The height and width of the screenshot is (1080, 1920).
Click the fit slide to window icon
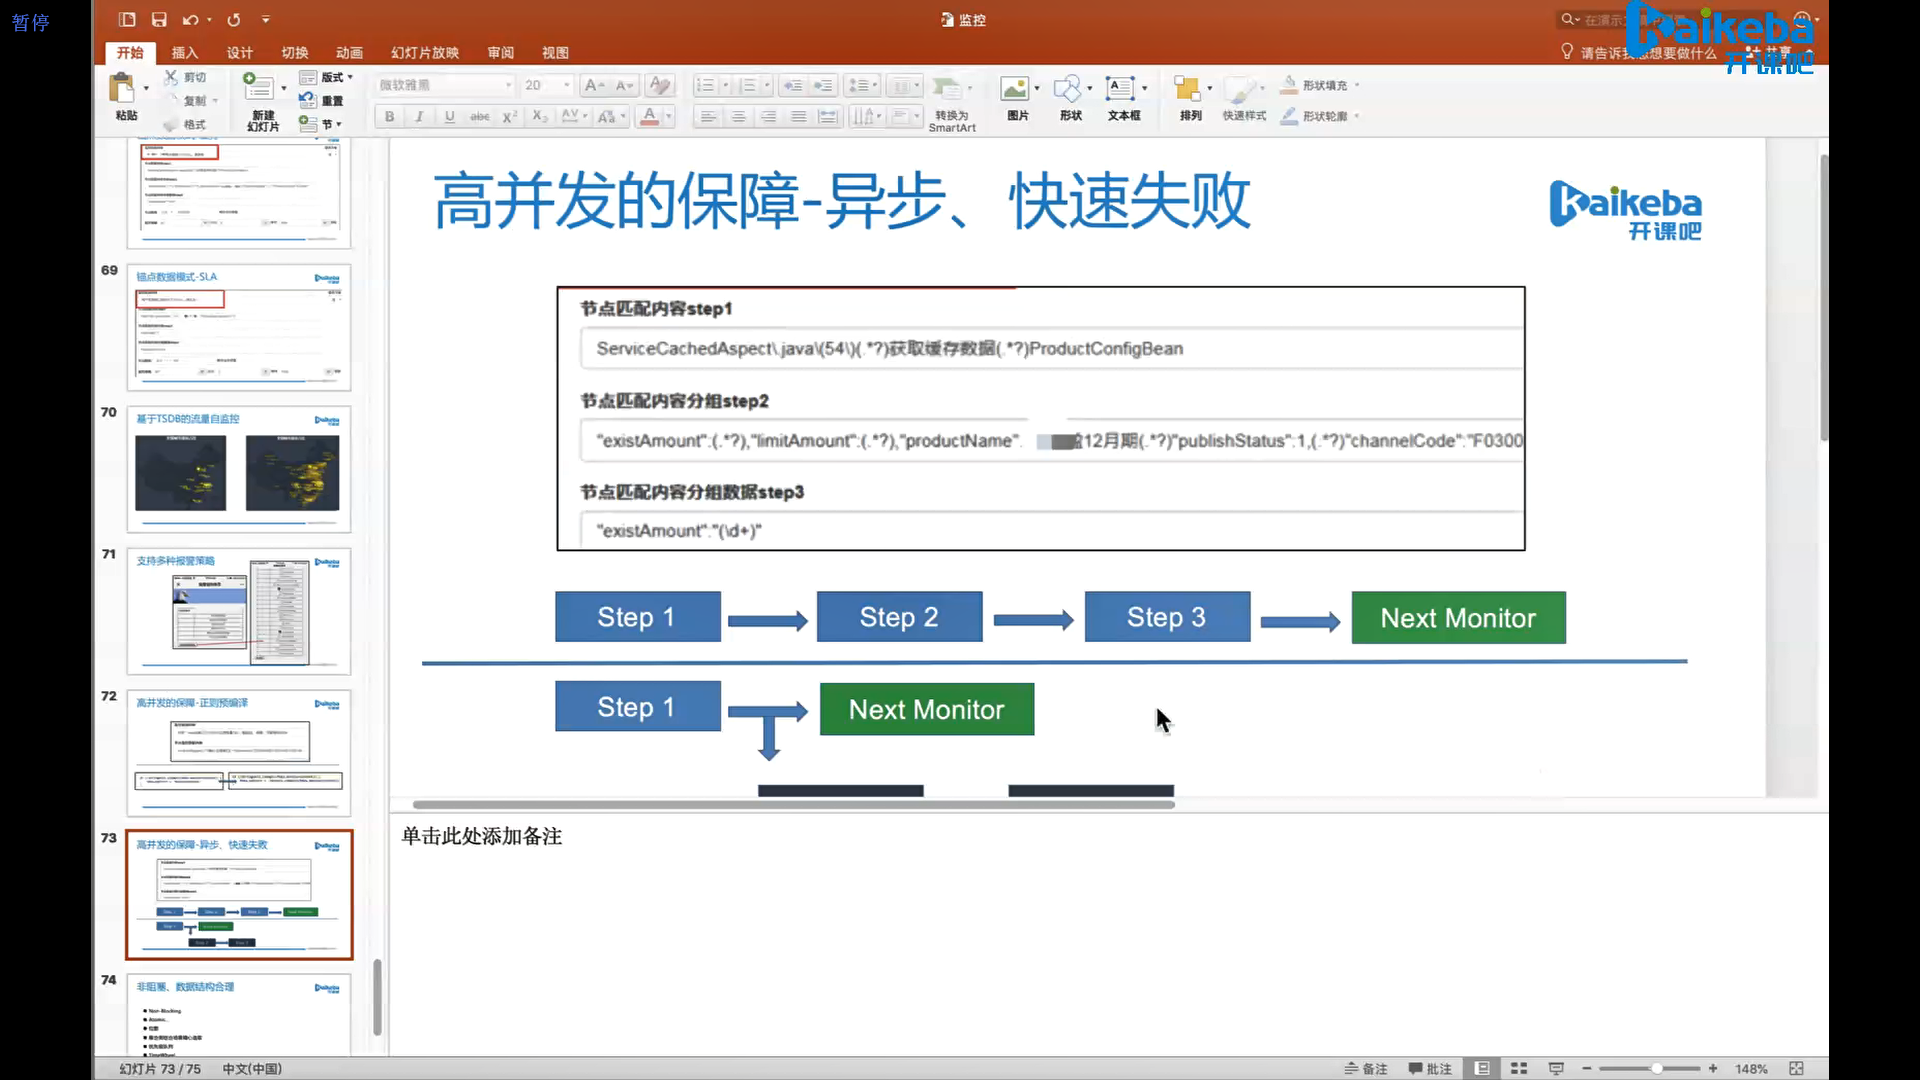(1796, 1068)
